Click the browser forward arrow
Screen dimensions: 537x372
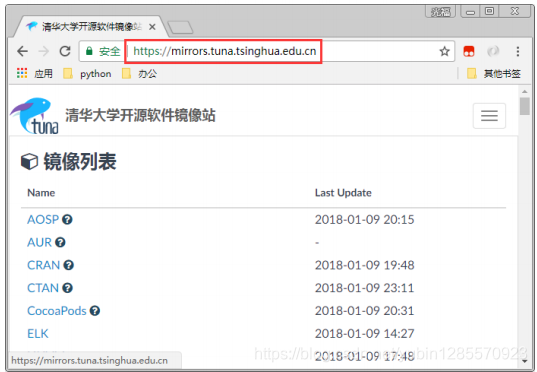coord(44,51)
